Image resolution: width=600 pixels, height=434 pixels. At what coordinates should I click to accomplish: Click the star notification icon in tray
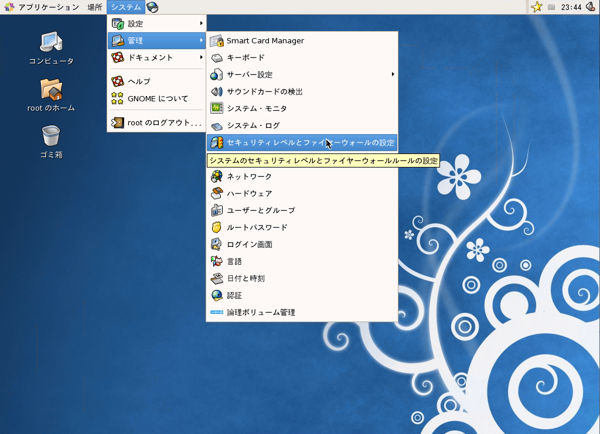click(x=537, y=7)
